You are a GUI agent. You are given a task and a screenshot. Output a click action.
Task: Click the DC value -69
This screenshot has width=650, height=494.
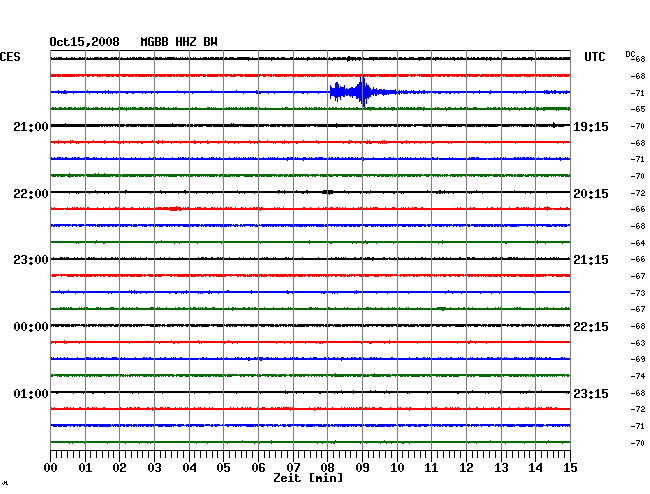[638, 359]
